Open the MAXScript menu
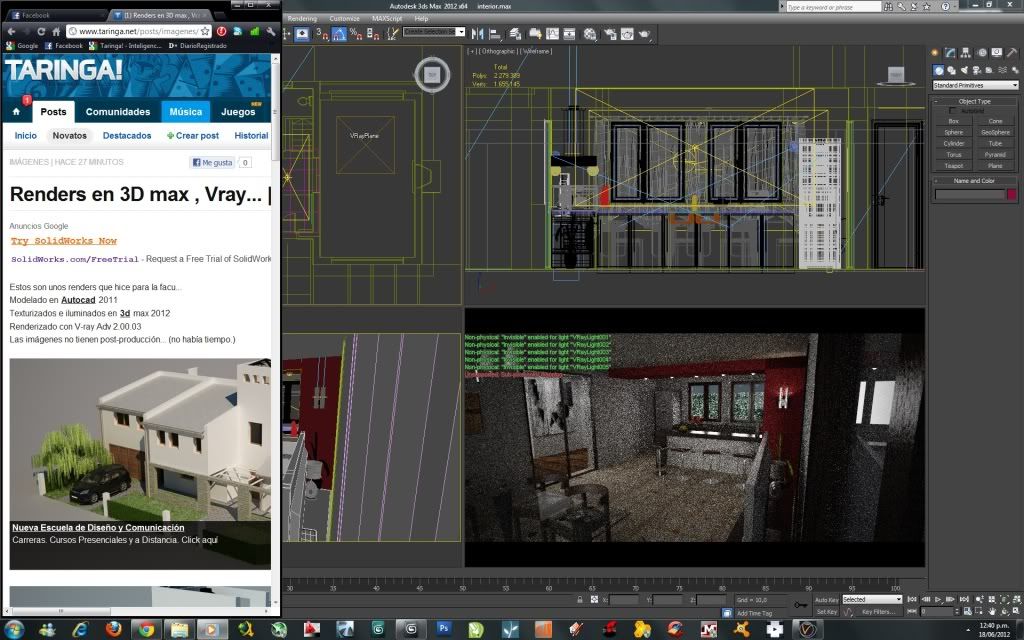 [x=387, y=18]
